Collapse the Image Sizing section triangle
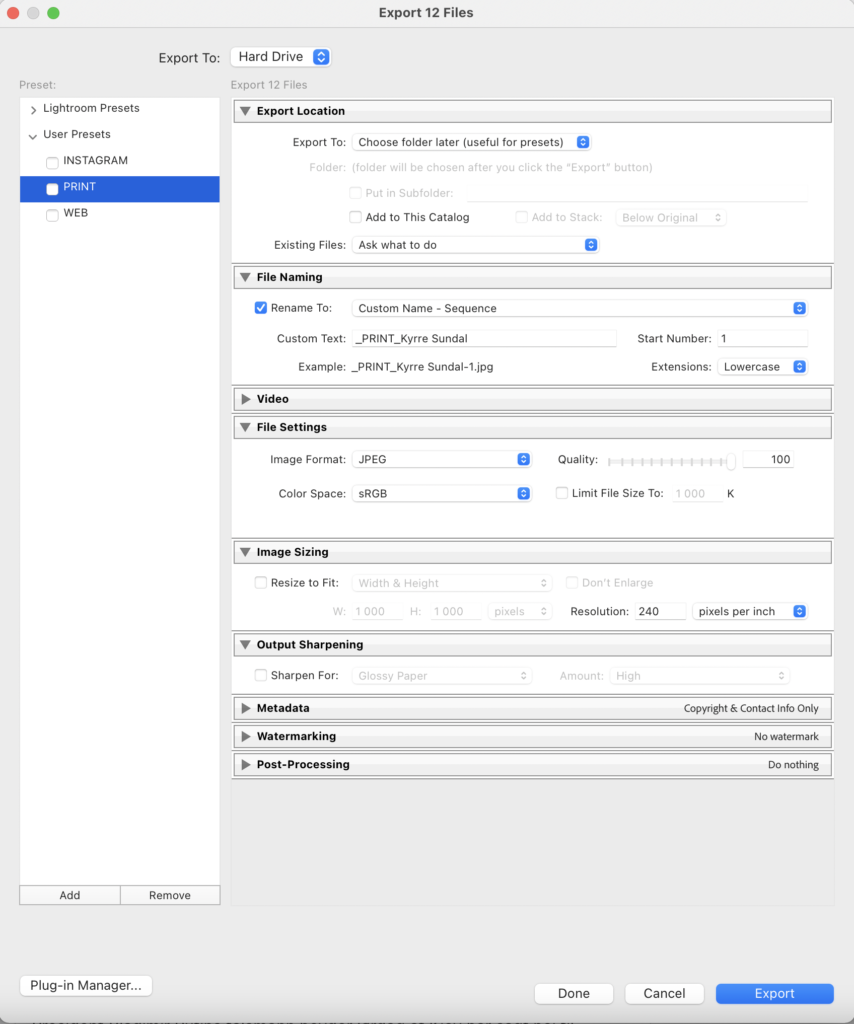This screenshot has width=854, height=1024. (x=245, y=552)
